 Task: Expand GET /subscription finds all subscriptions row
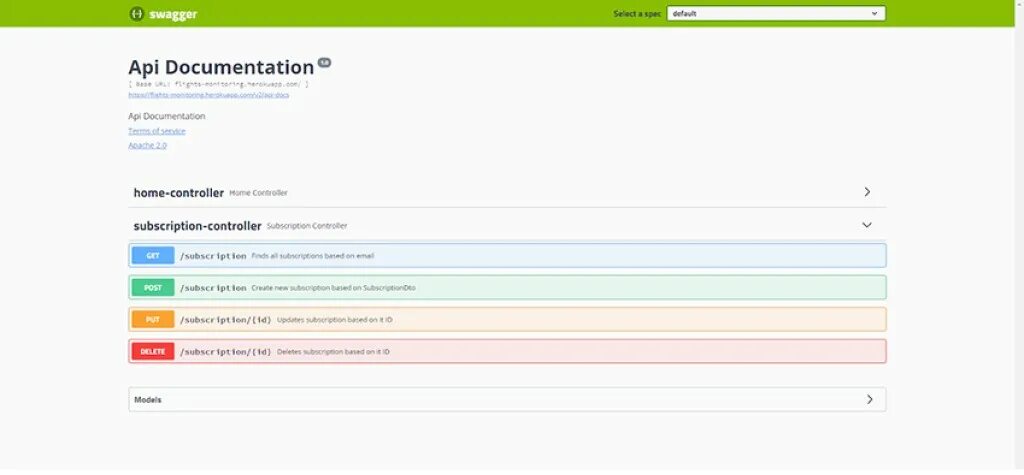click(x=507, y=255)
